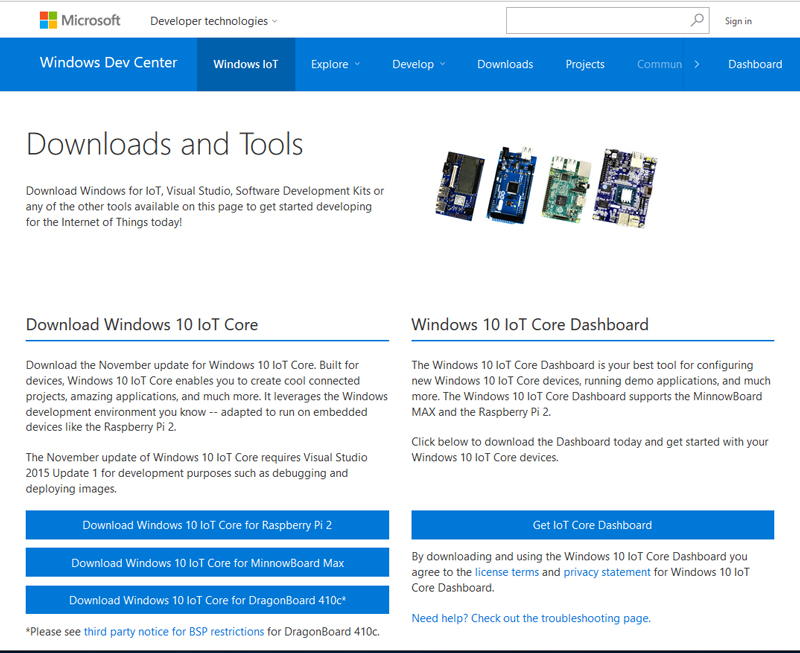Click the search magnifier icon
The image size is (800, 653).
(697, 20)
